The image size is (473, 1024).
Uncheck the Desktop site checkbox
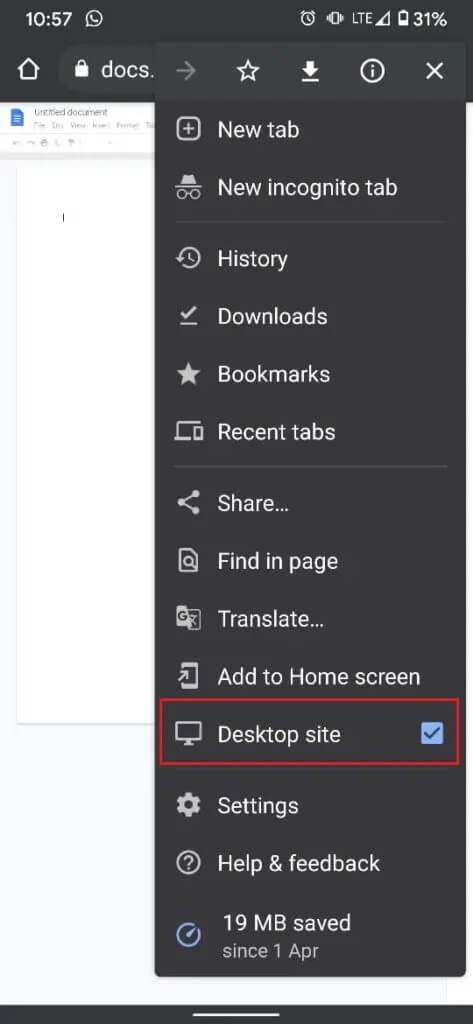(x=432, y=734)
